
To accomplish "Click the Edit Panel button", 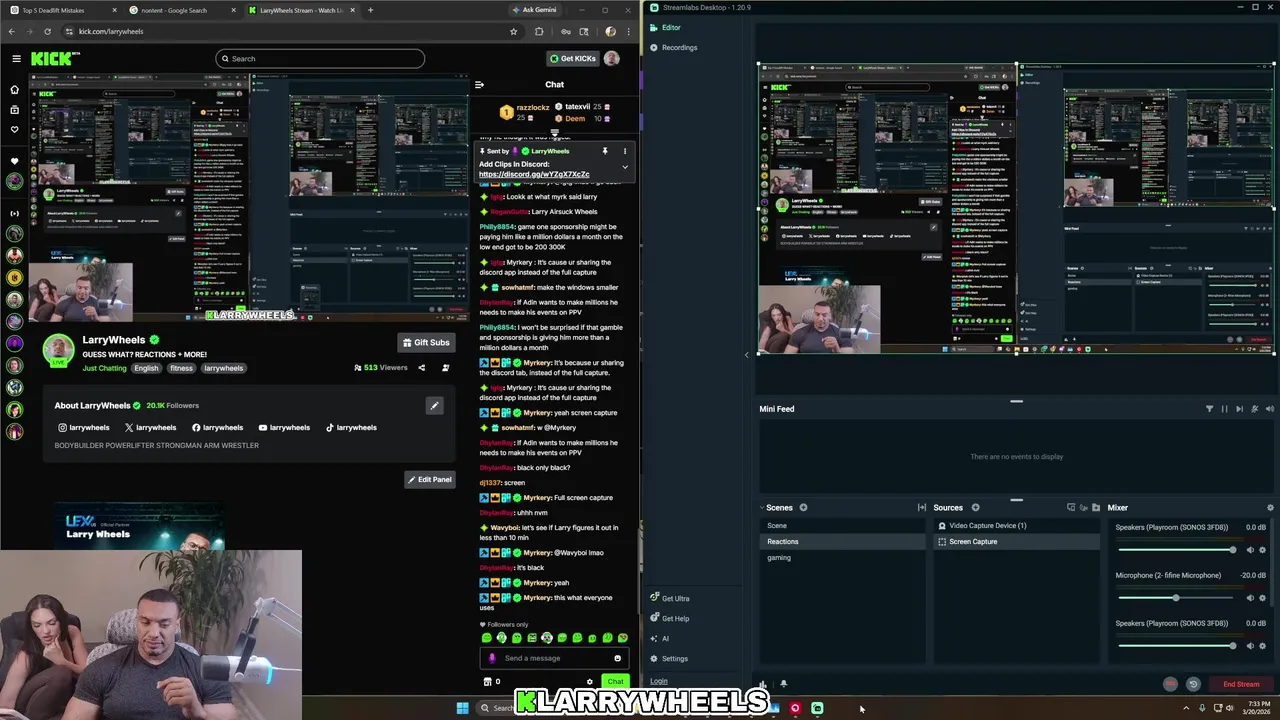I will 430,480.
